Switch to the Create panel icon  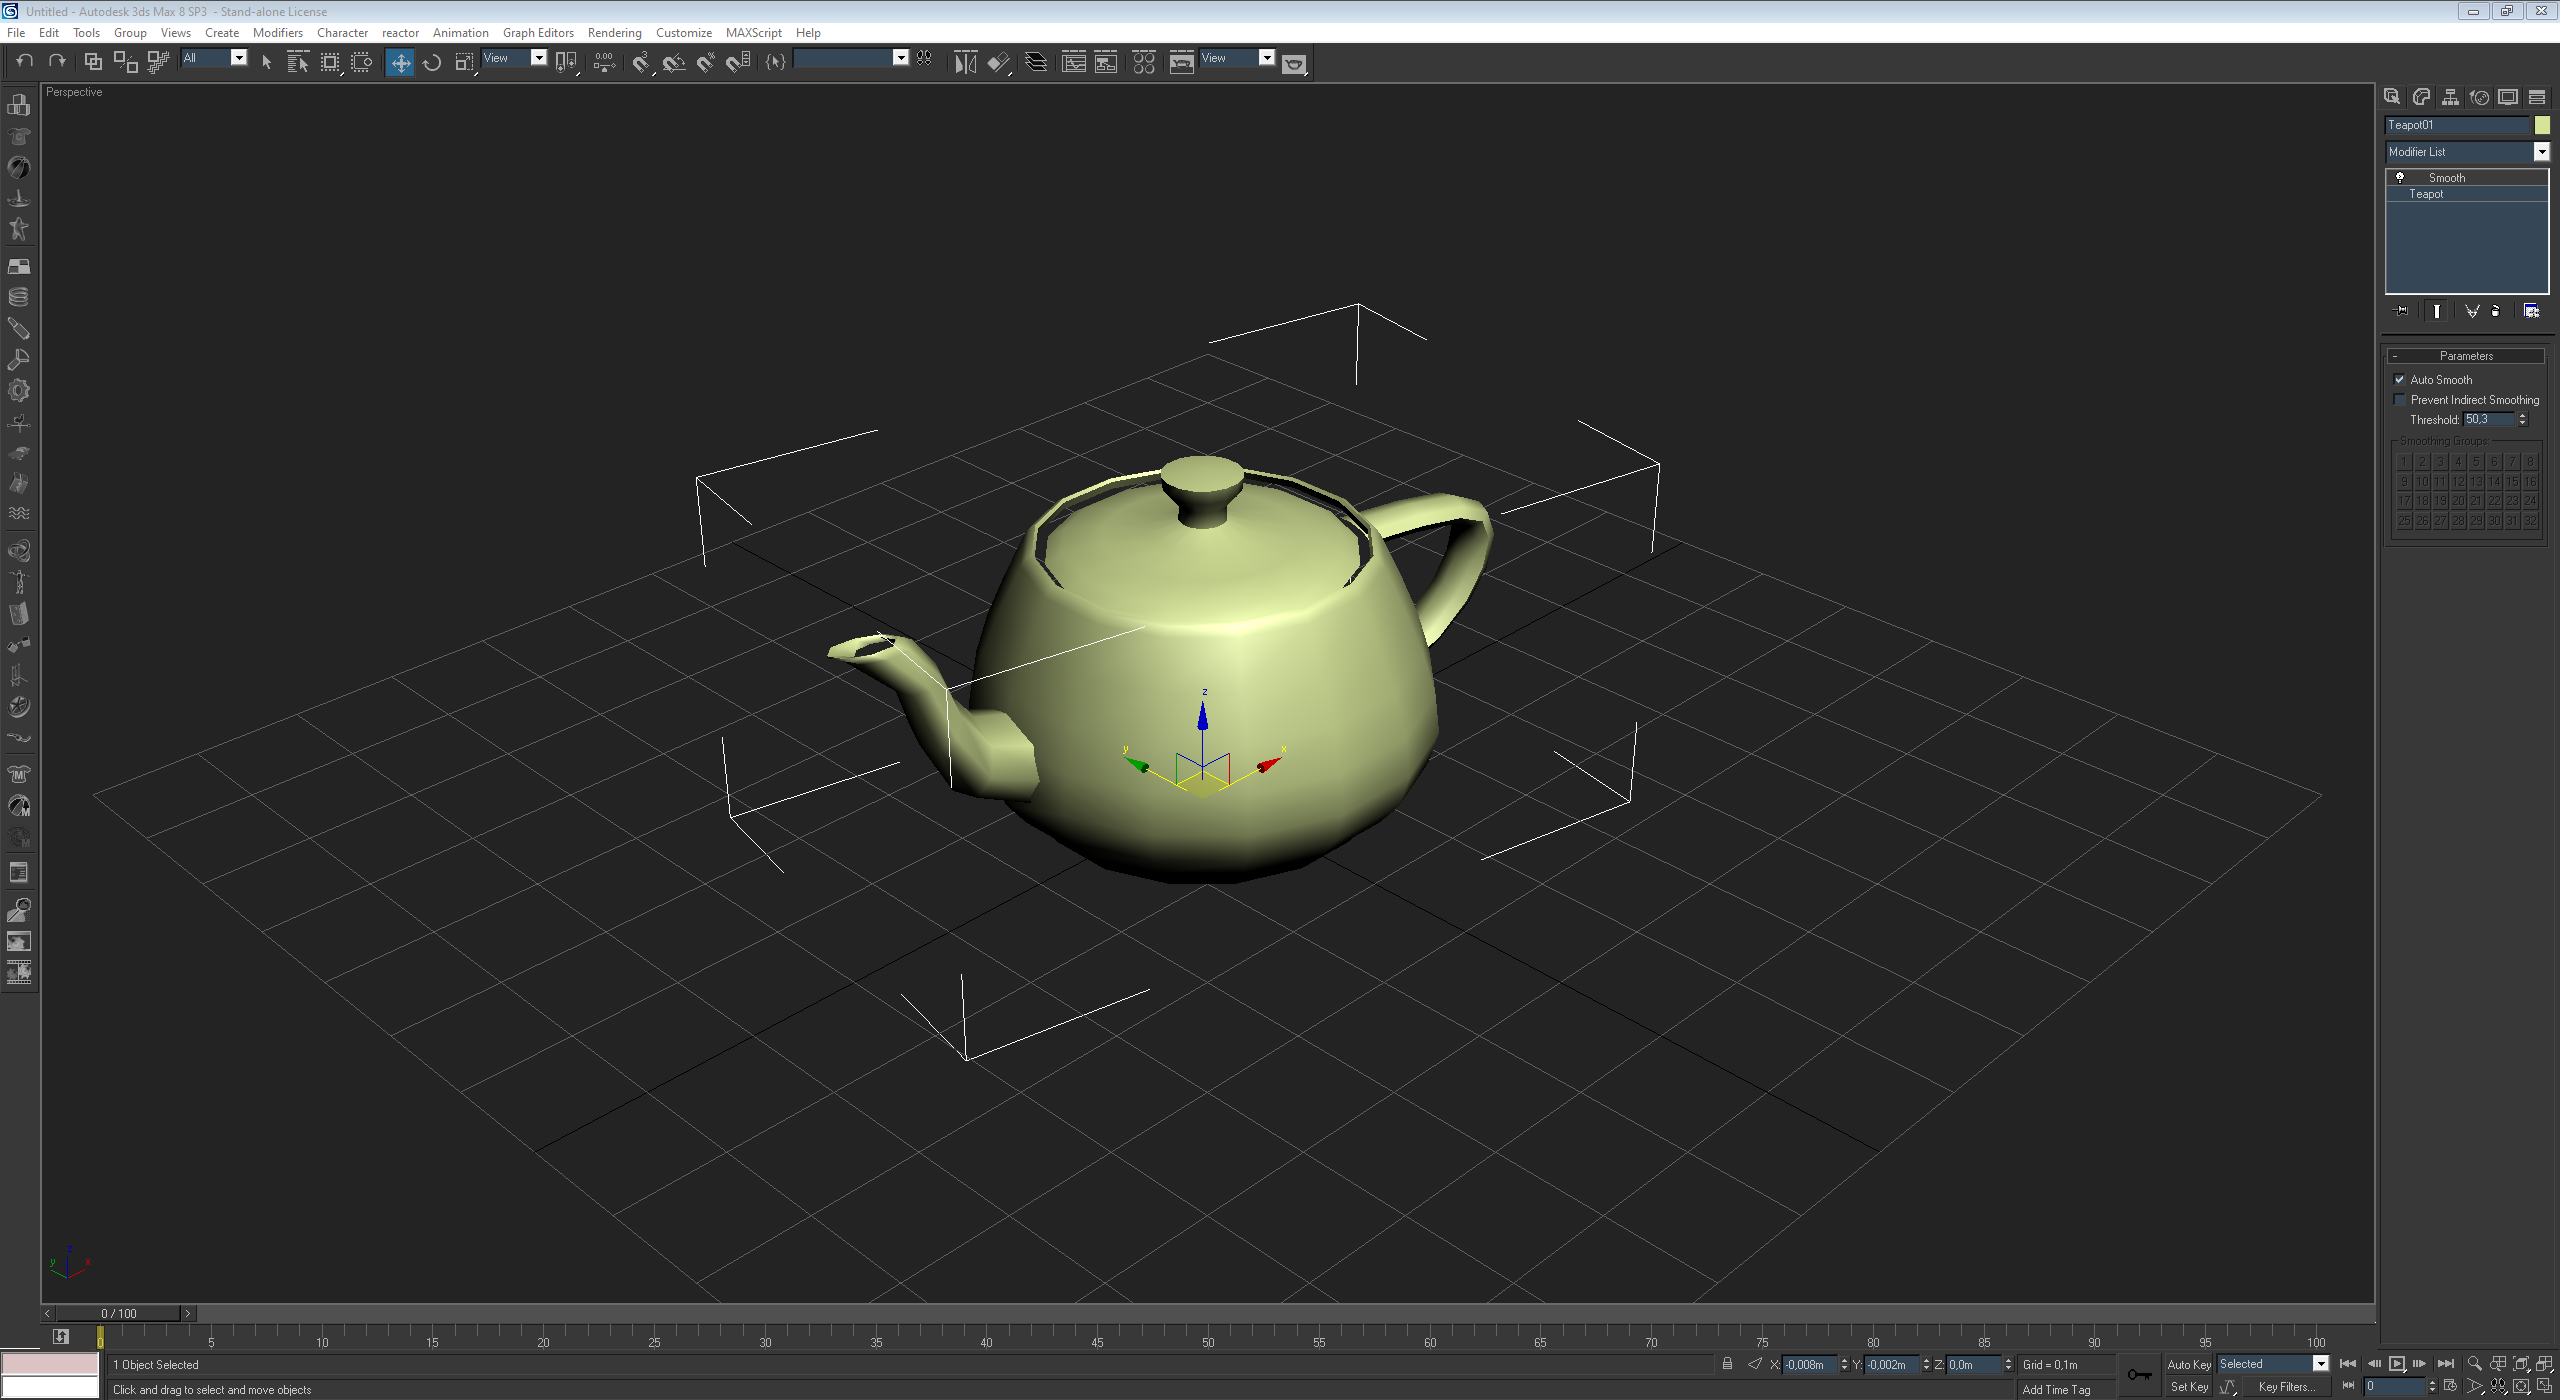[x=2392, y=97]
